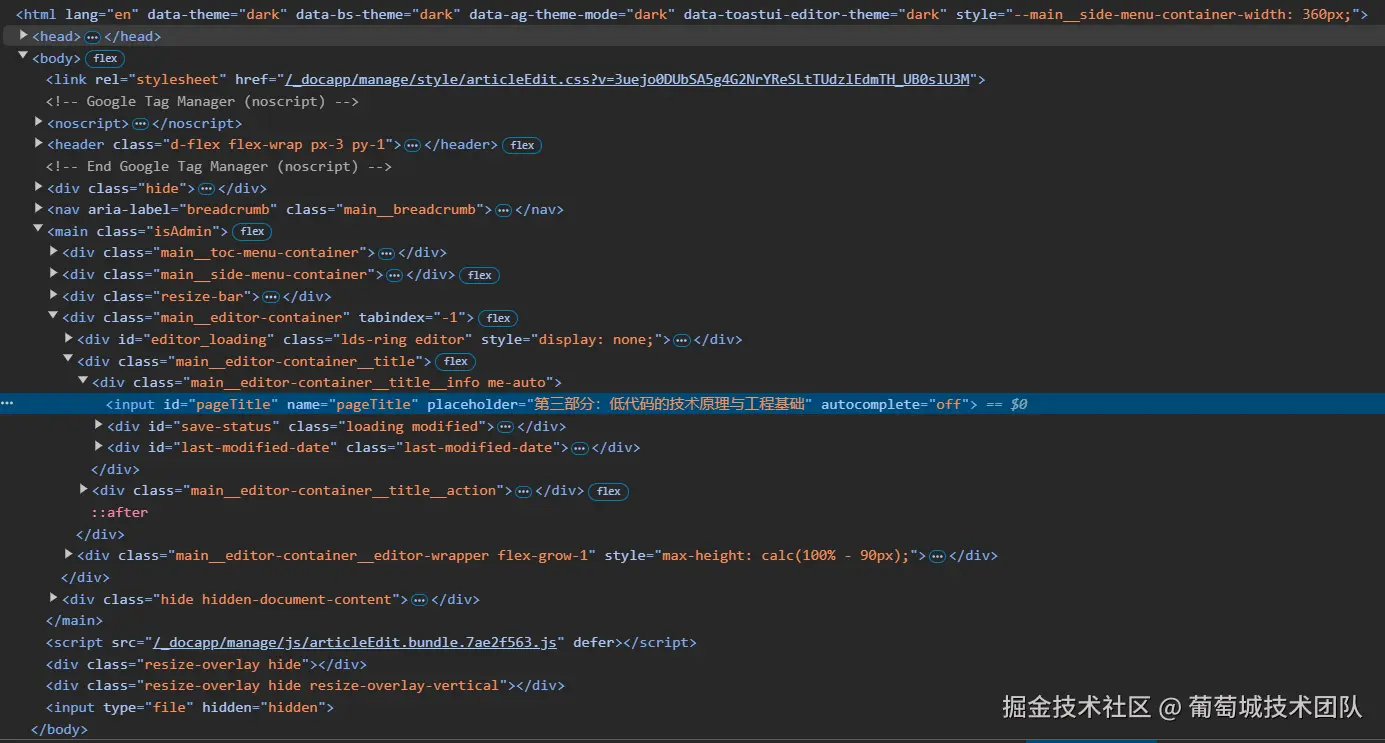Click the ellipsis in main__editor-container__title__action row
This screenshot has height=743, width=1385.
[523, 491]
